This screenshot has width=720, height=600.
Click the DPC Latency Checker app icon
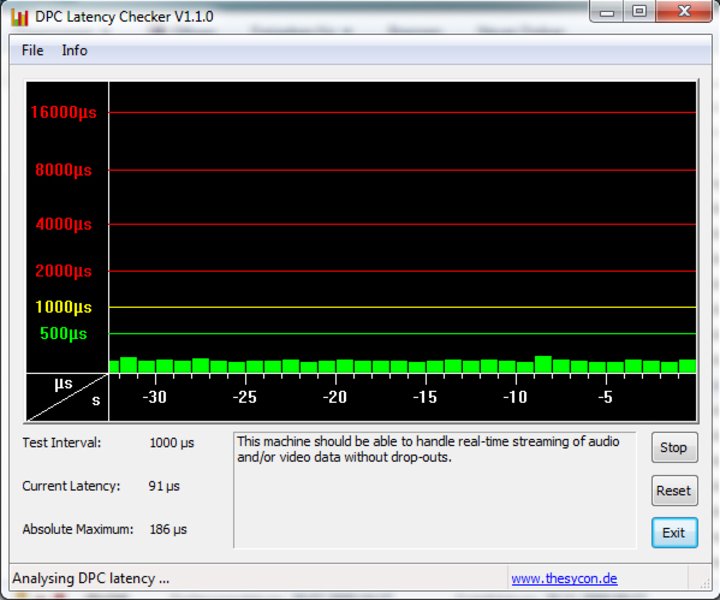(x=19, y=17)
